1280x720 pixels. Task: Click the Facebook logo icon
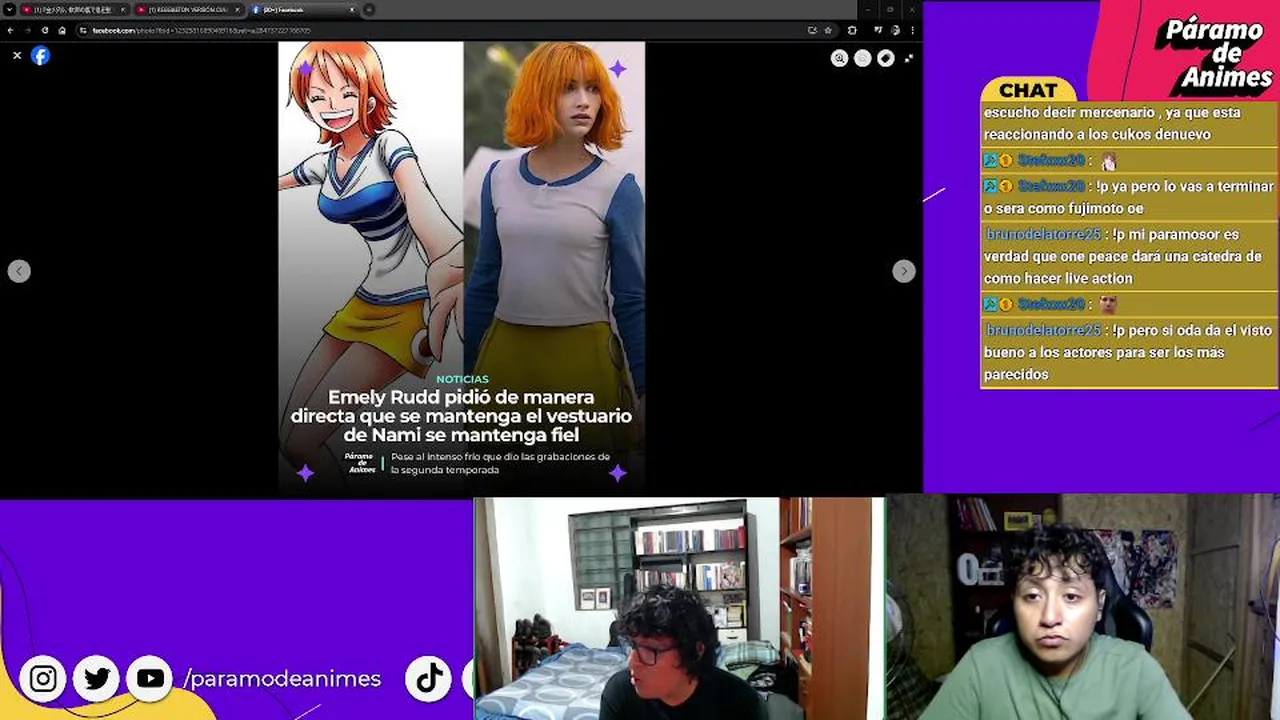(x=40, y=56)
